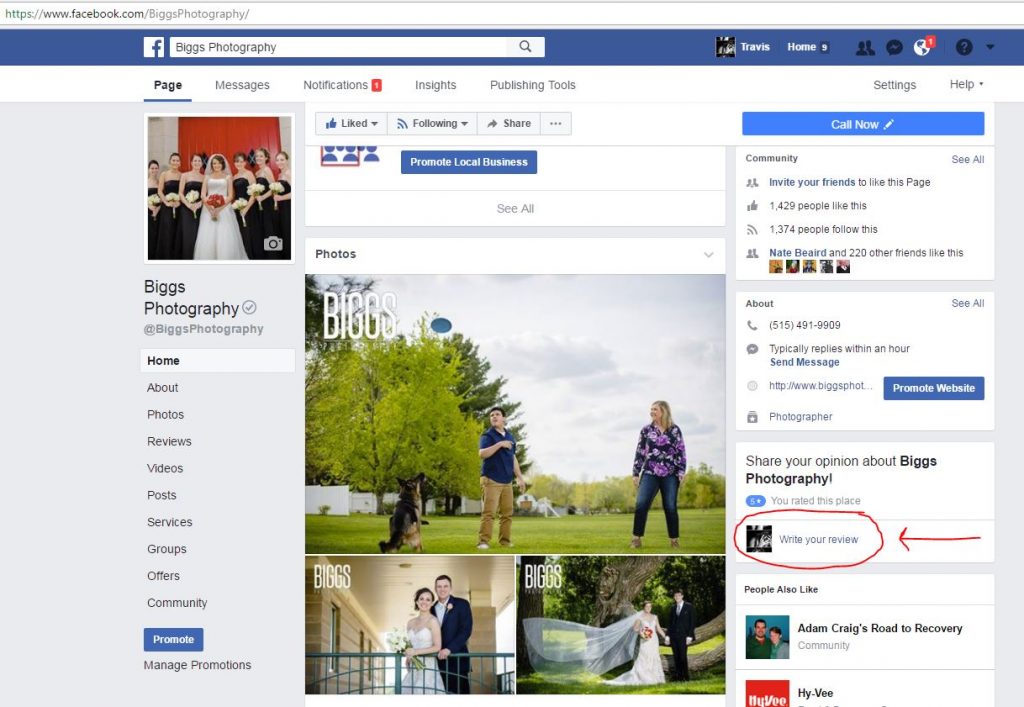1024x707 pixels.
Task: Click the Photographer category link
Action: tap(801, 416)
